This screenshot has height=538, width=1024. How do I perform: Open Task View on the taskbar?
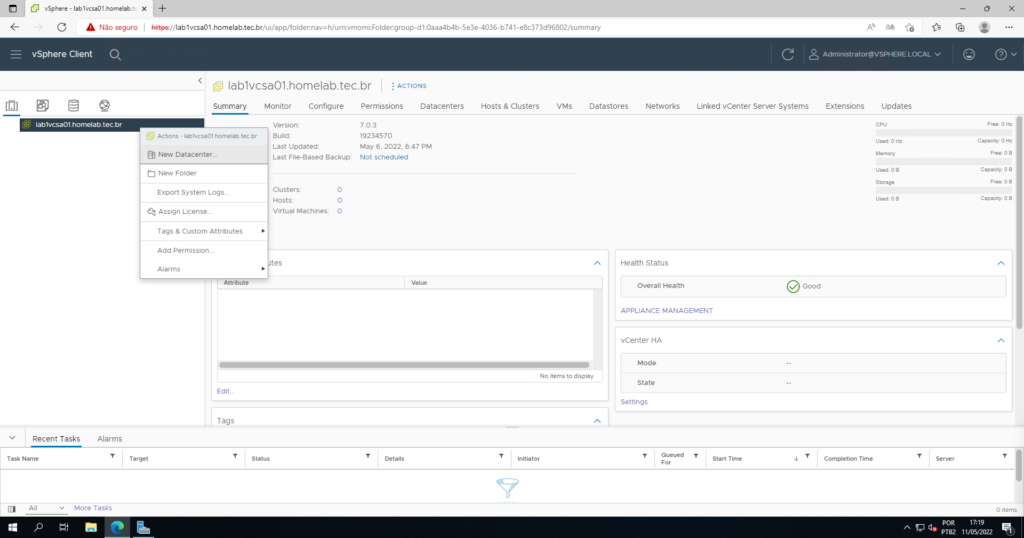tap(63, 528)
